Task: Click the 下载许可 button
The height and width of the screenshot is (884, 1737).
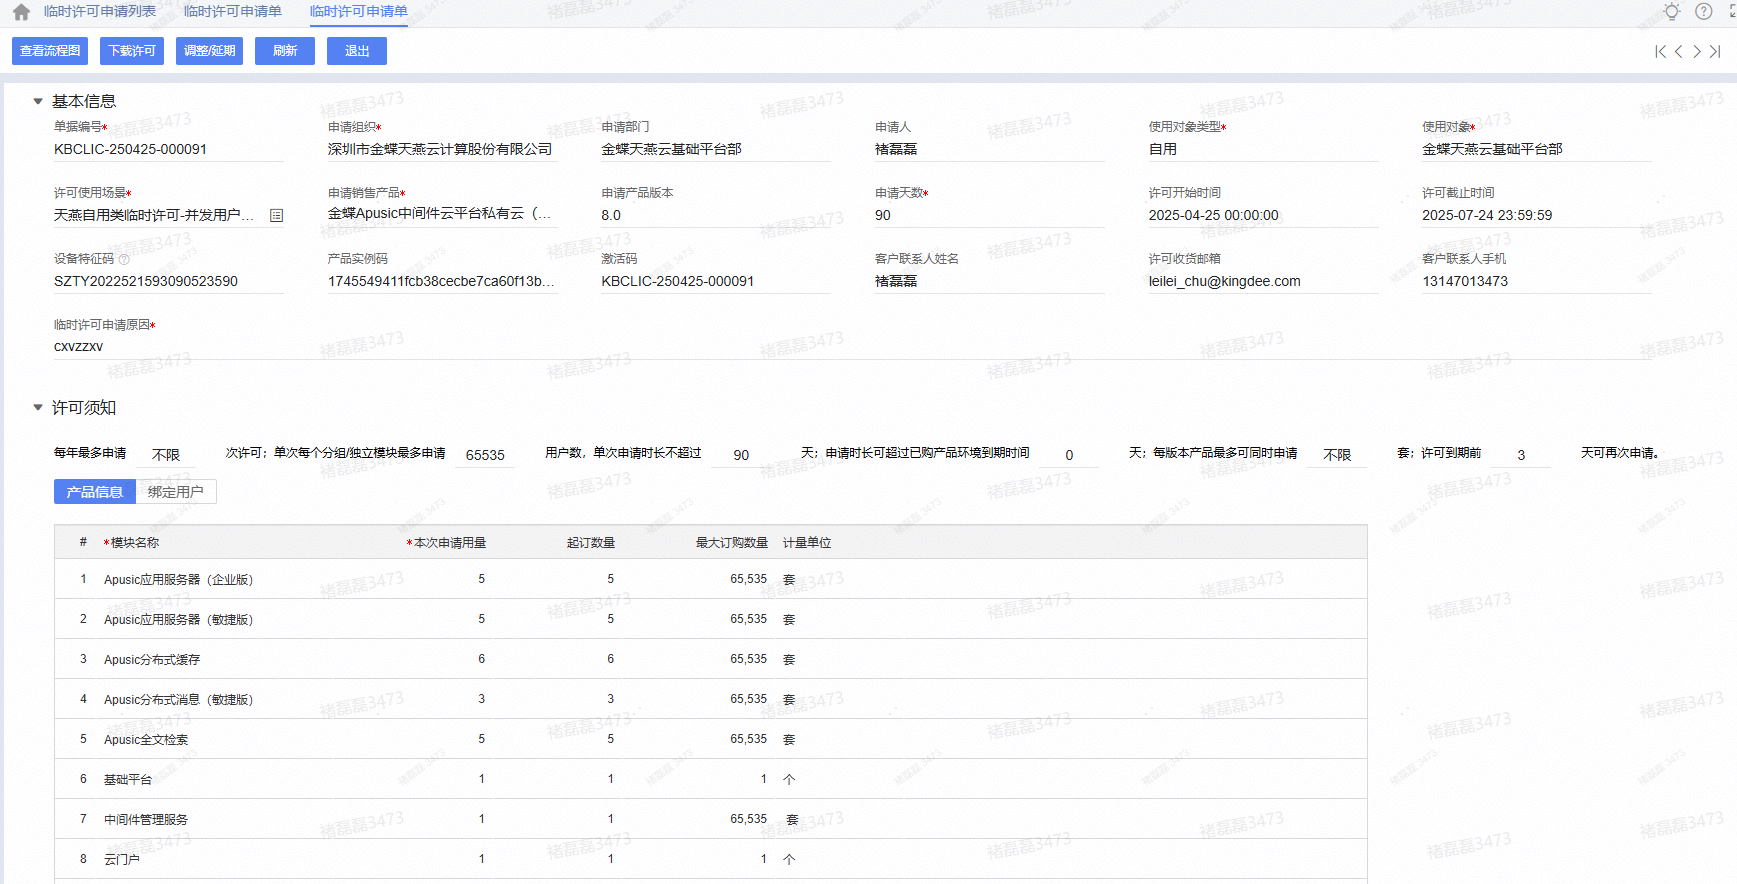Action: 132,51
